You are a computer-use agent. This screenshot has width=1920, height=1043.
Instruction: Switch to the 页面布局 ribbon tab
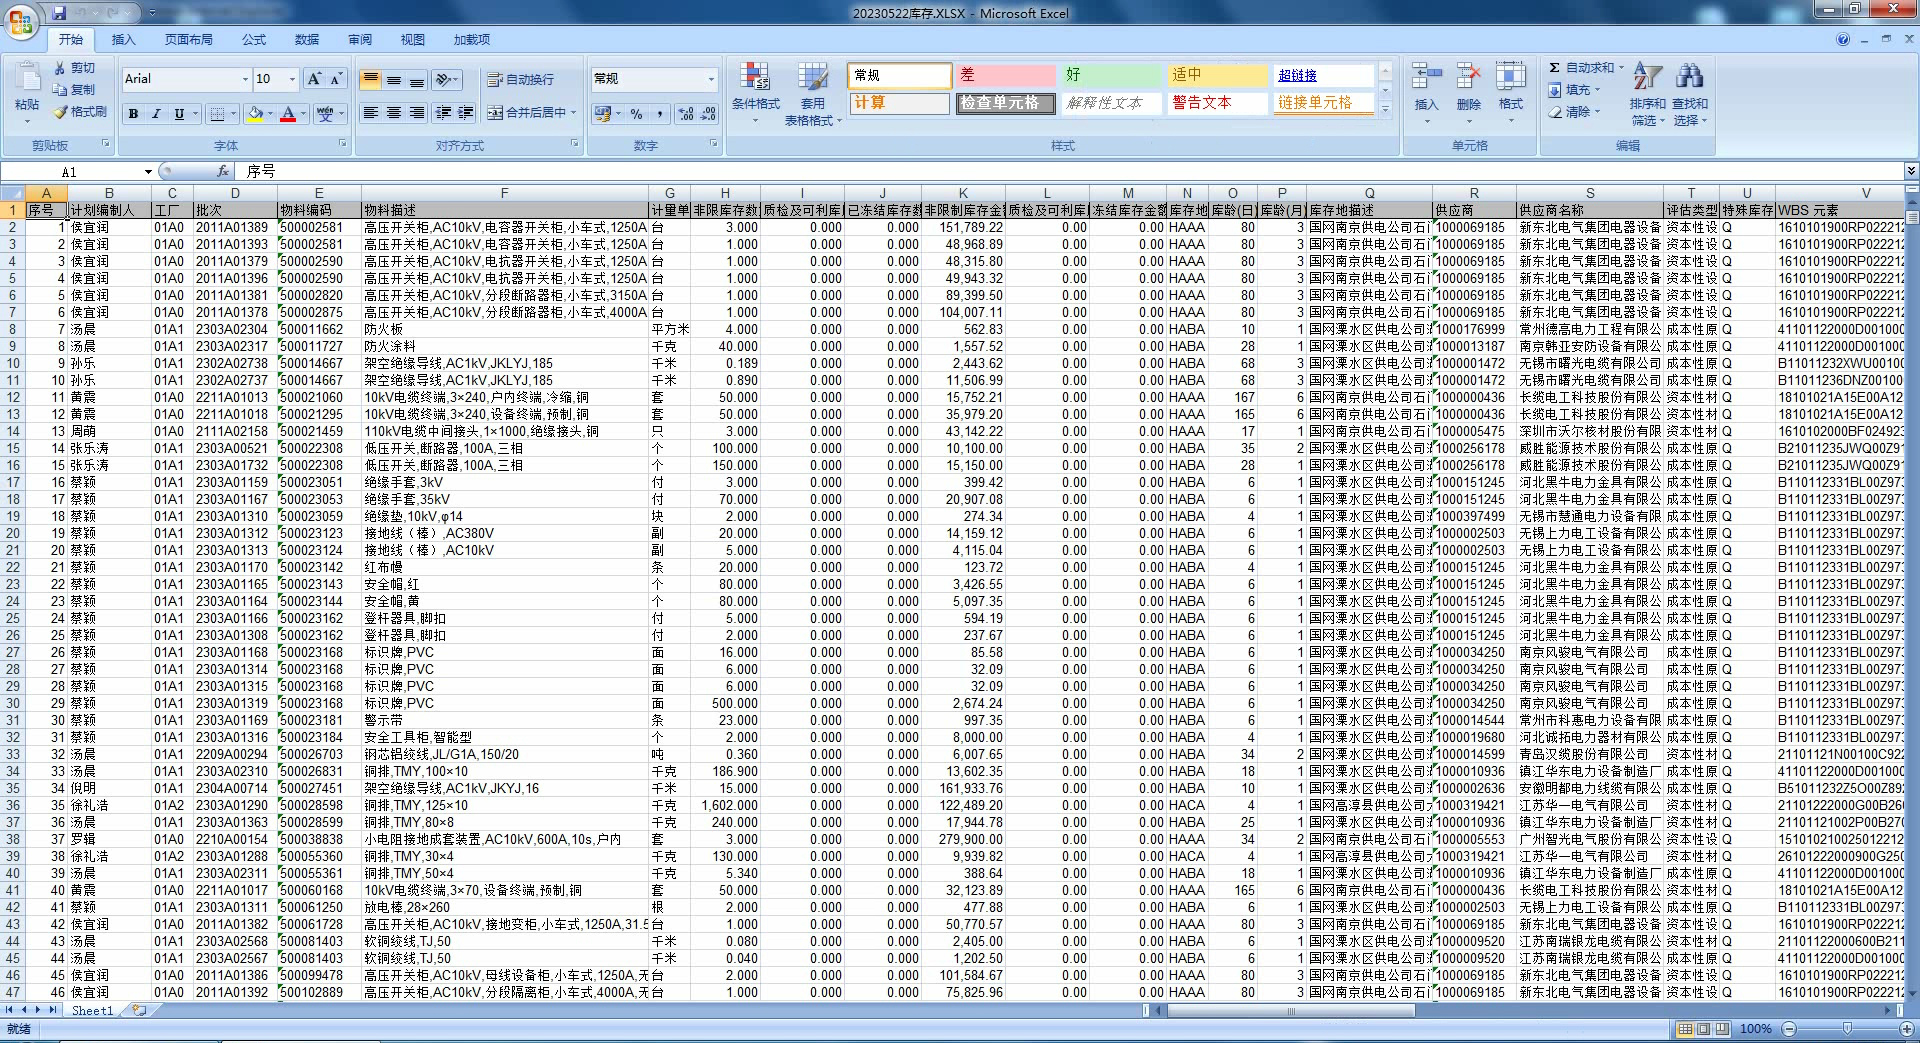(188, 40)
